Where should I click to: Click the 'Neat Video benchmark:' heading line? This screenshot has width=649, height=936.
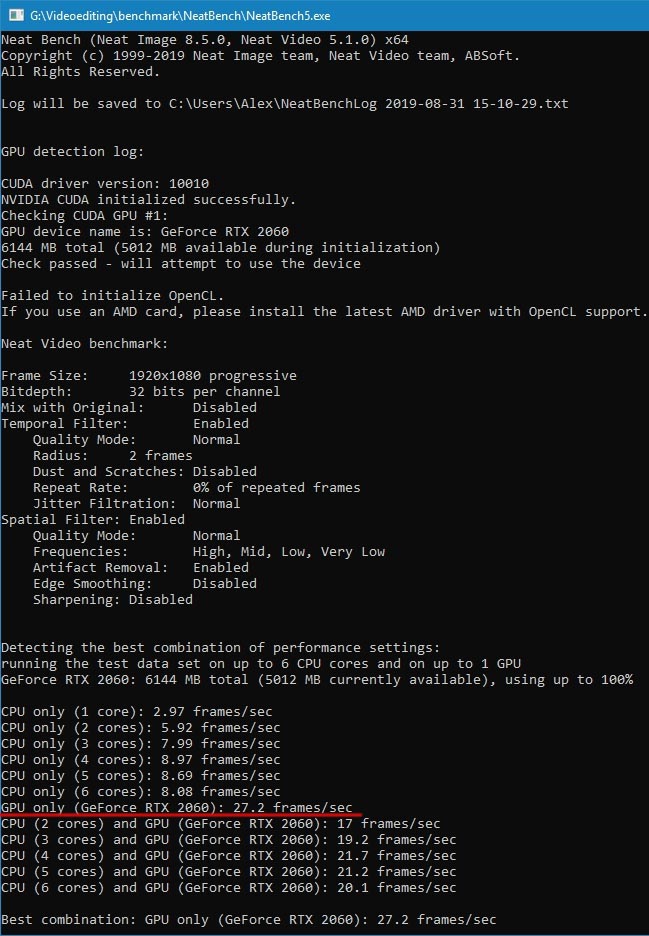(x=85, y=344)
